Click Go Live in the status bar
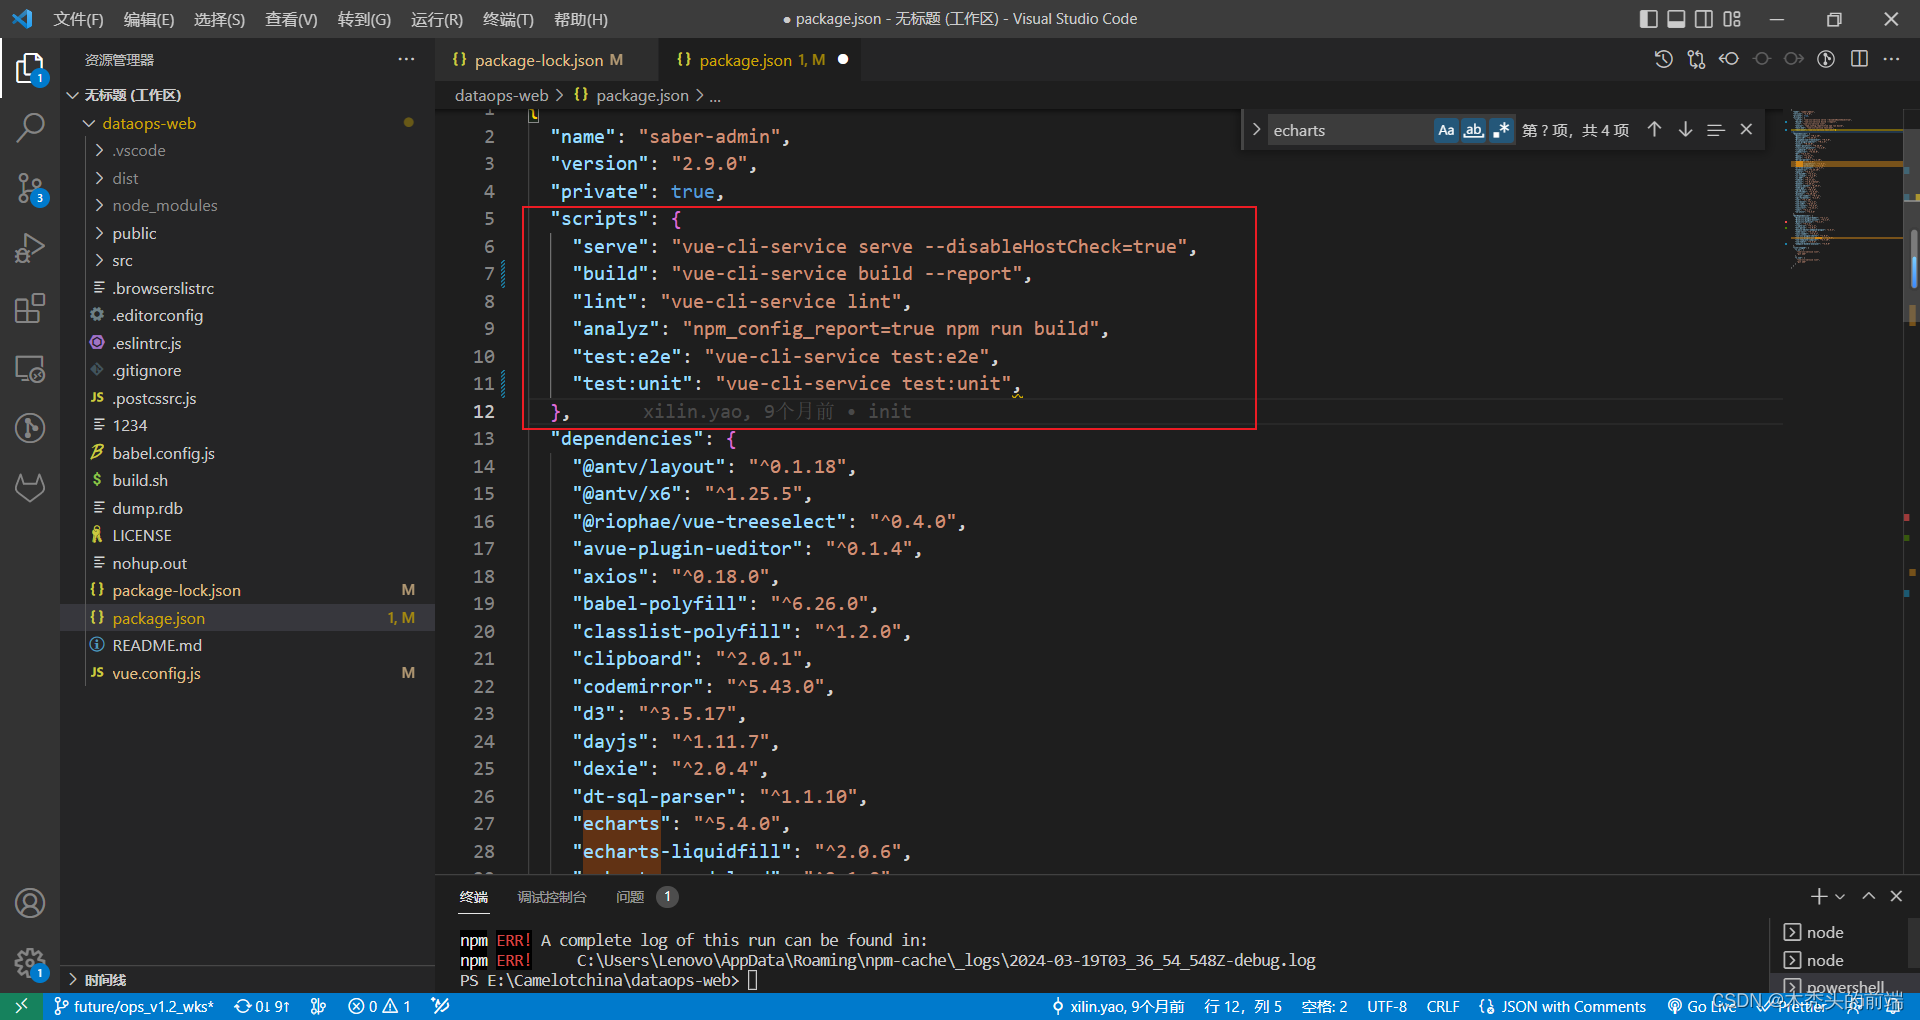Viewport: 1920px width, 1020px height. tap(1703, 1006)
